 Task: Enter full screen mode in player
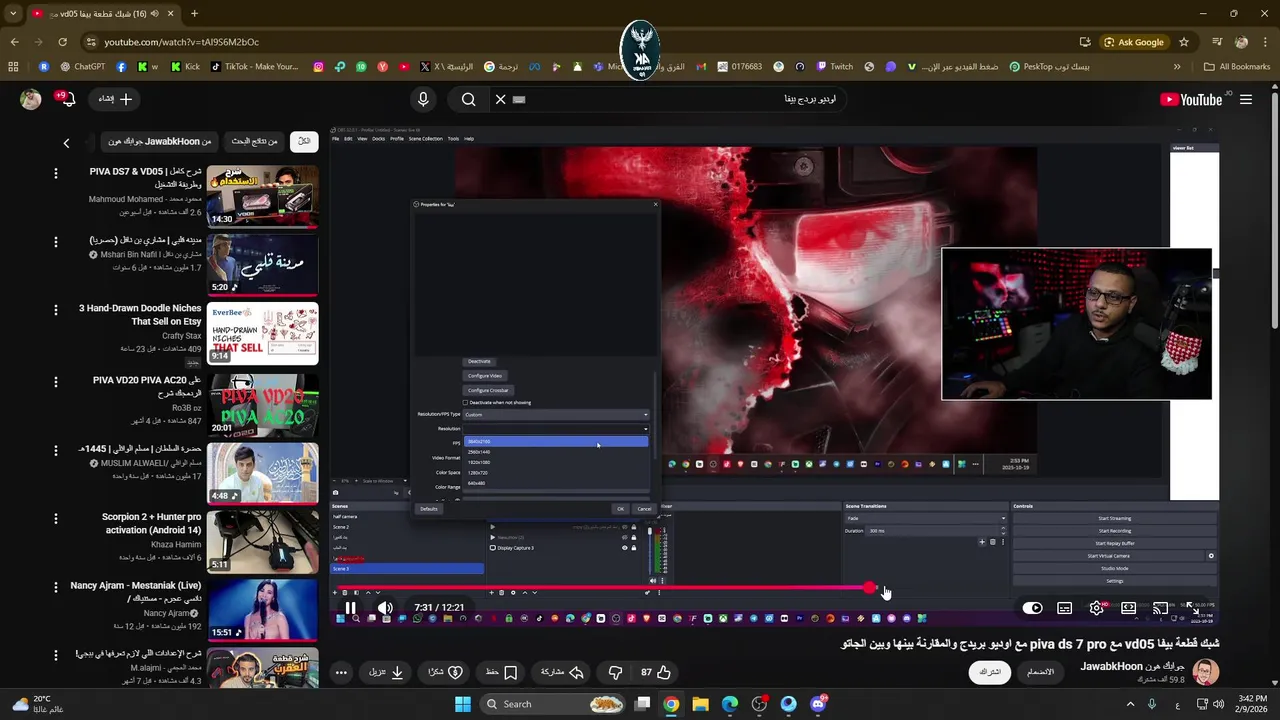[x=1192, y=608]
